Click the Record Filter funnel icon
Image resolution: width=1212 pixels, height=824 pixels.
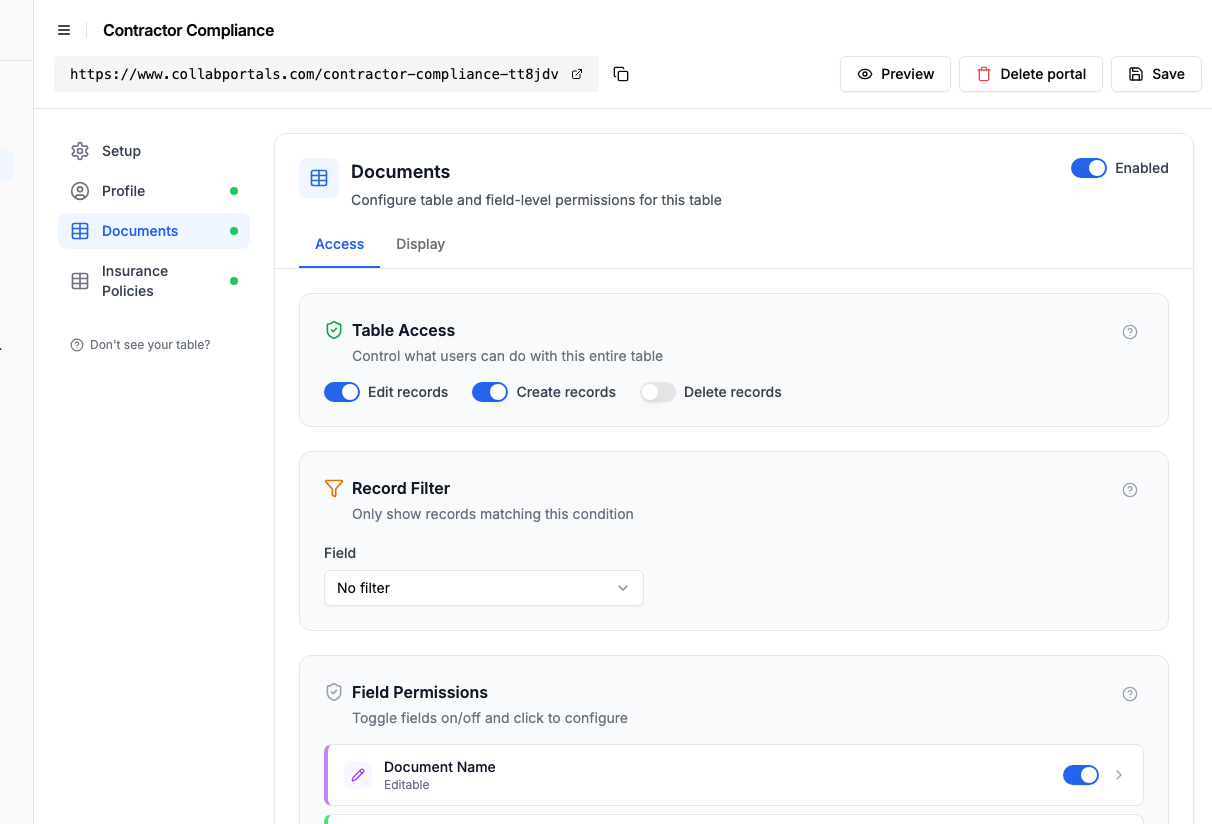click(334, 488)
